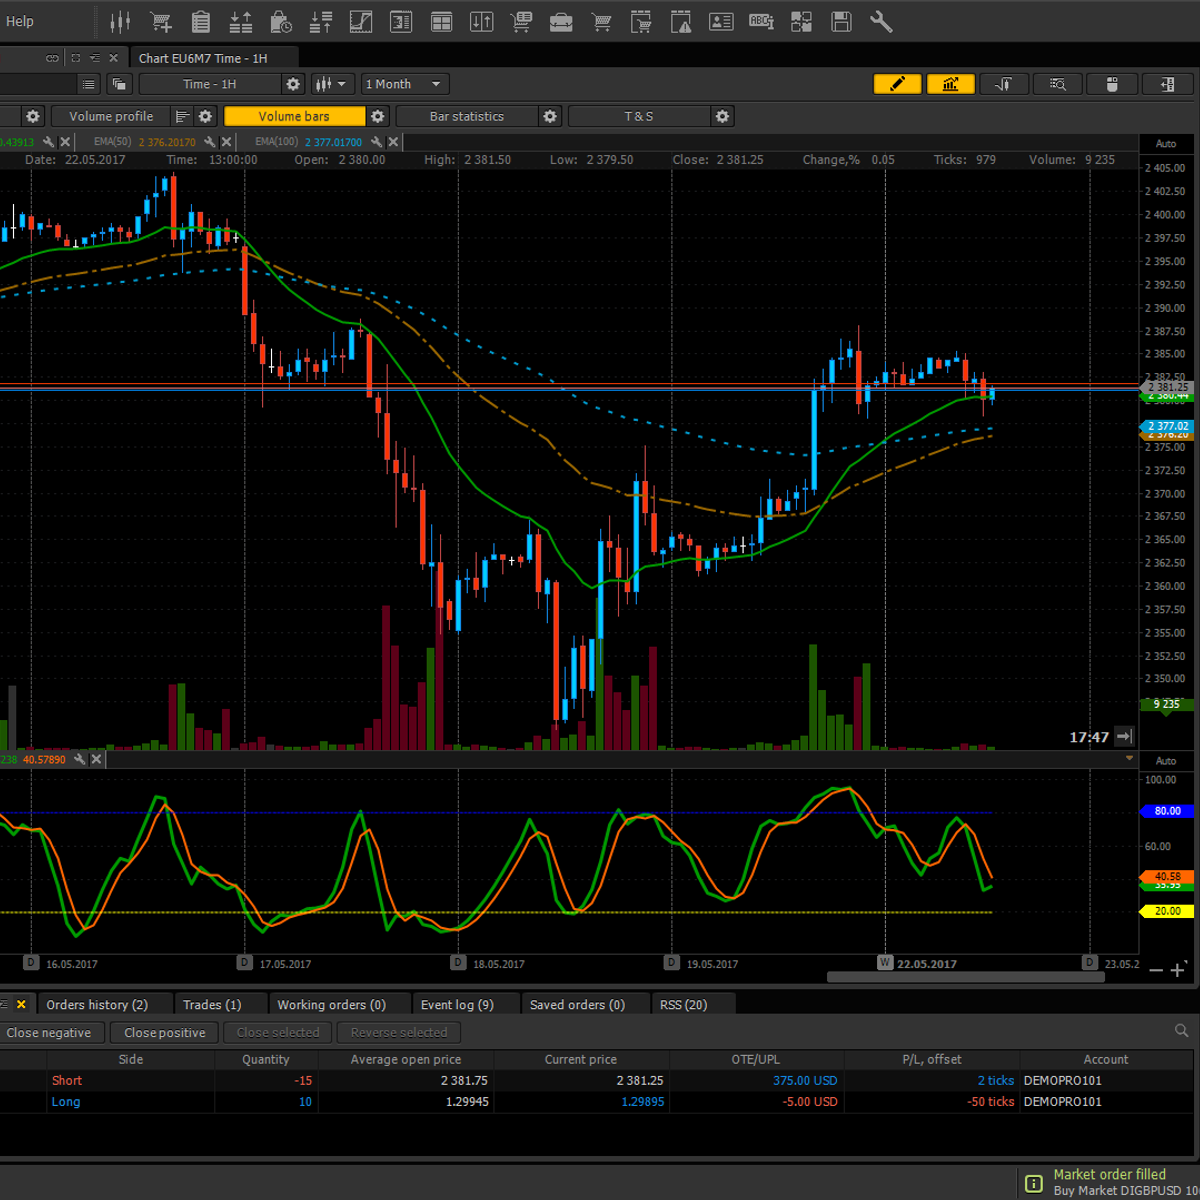The height and width of the screenshot is (1200, 1200).
Task: Toggle the T & S panel
Action: point(639,117)
